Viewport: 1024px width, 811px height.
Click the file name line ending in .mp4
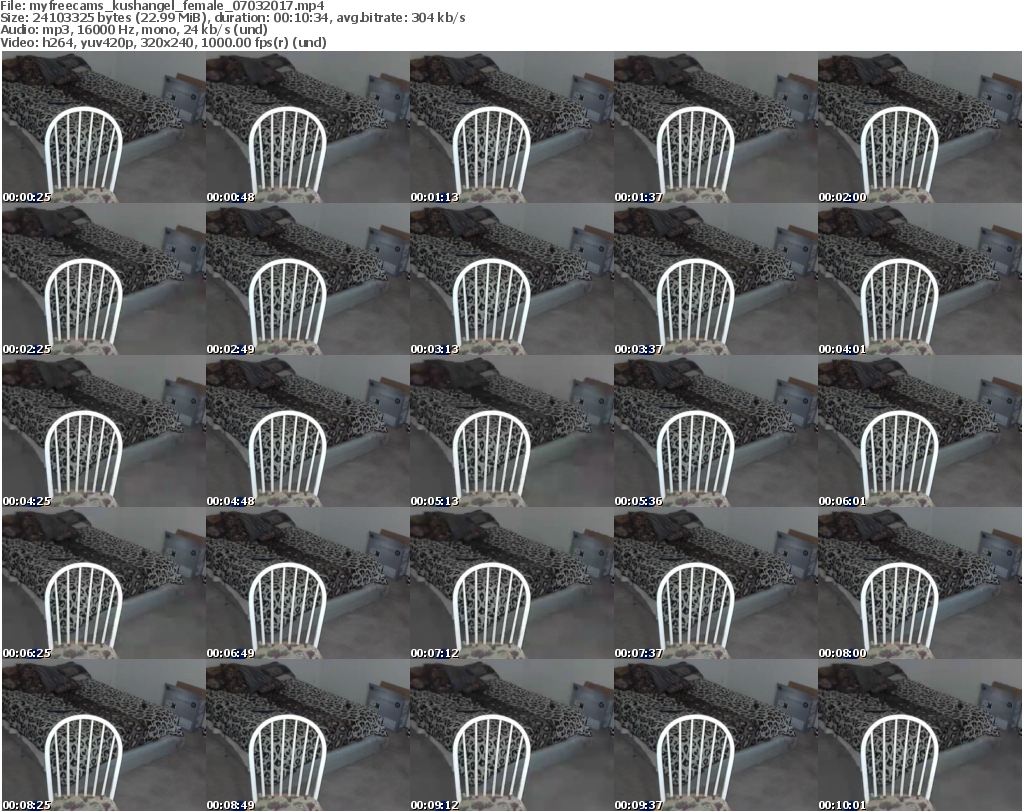pos(162,6)
